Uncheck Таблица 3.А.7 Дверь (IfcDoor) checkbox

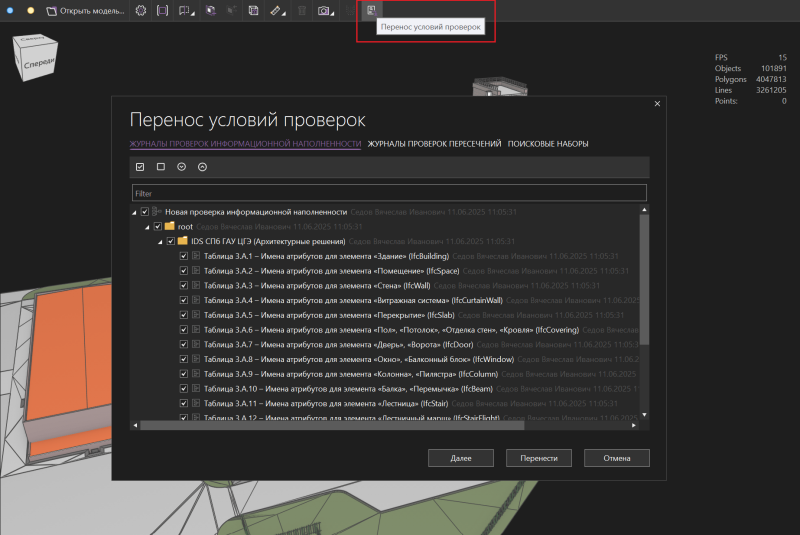point(184,344)
